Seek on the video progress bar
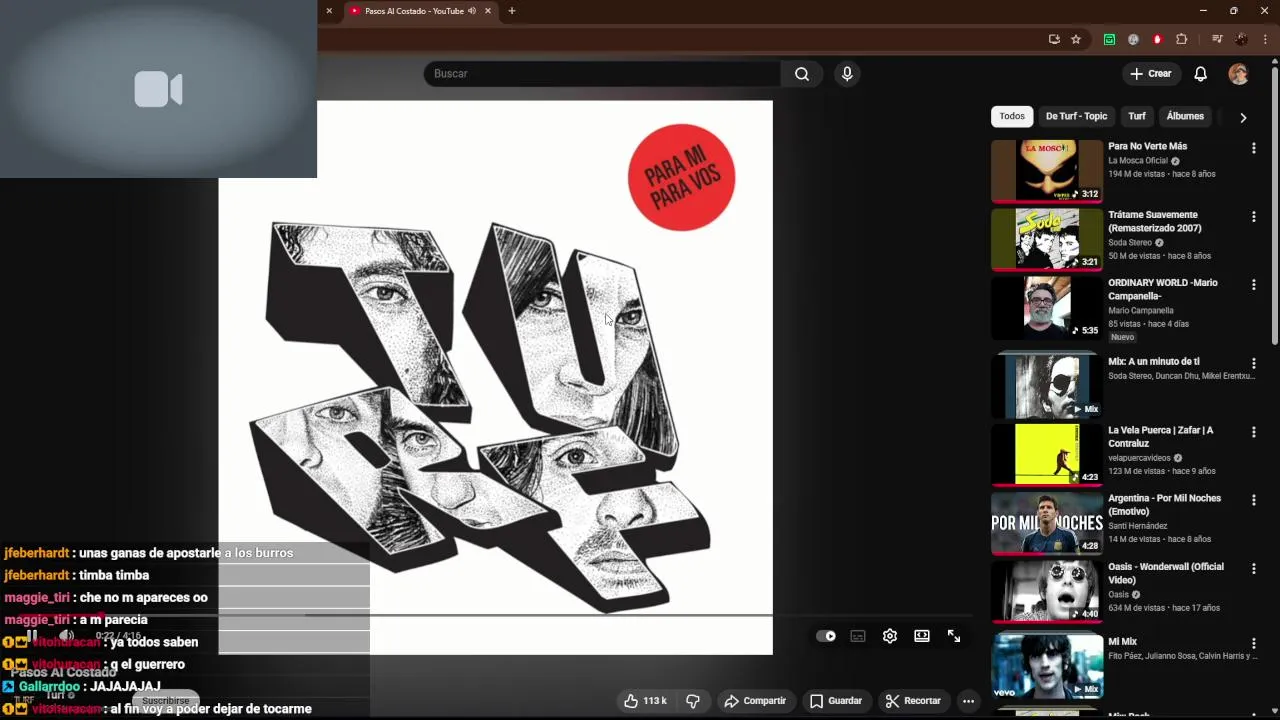The width and height of the screenshot is (1280, 720). [x=495, y=616]
